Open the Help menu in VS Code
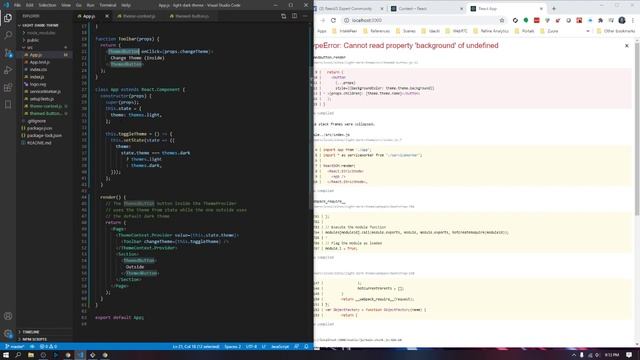Image resolution: width=640 pixels, height=360 pixels. (126, 5)
